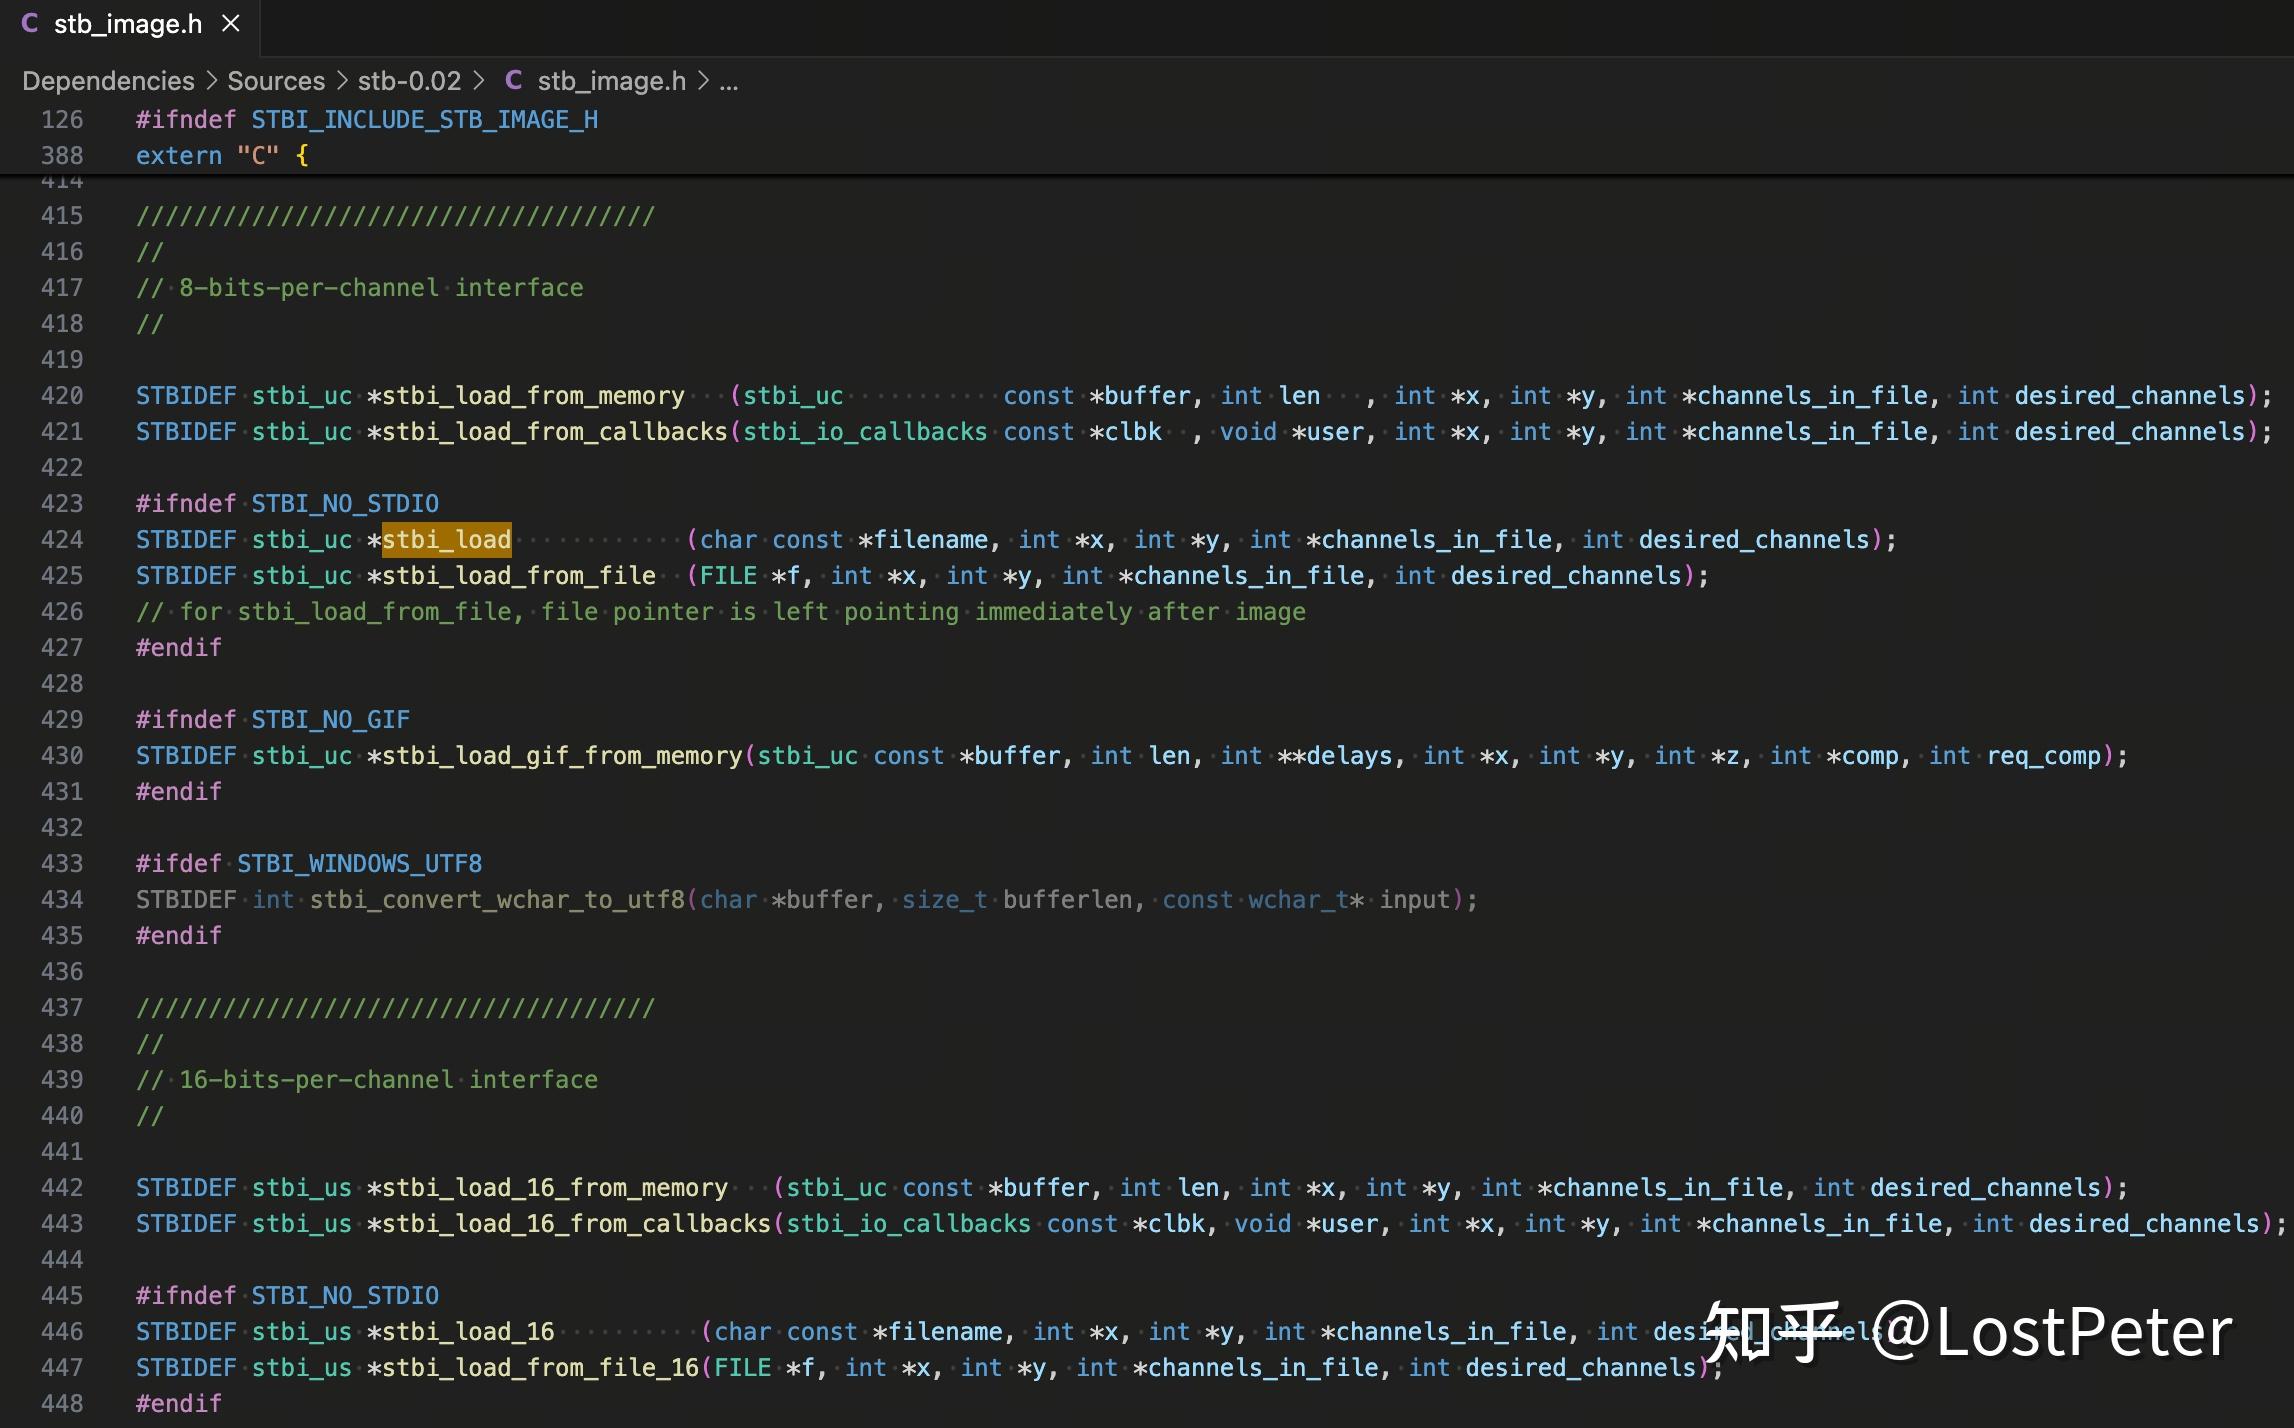This screenshot has height=1428, width=2294.
Task: Expand the chevron after Sources in the breadcrumb
Action: (342, 81)
